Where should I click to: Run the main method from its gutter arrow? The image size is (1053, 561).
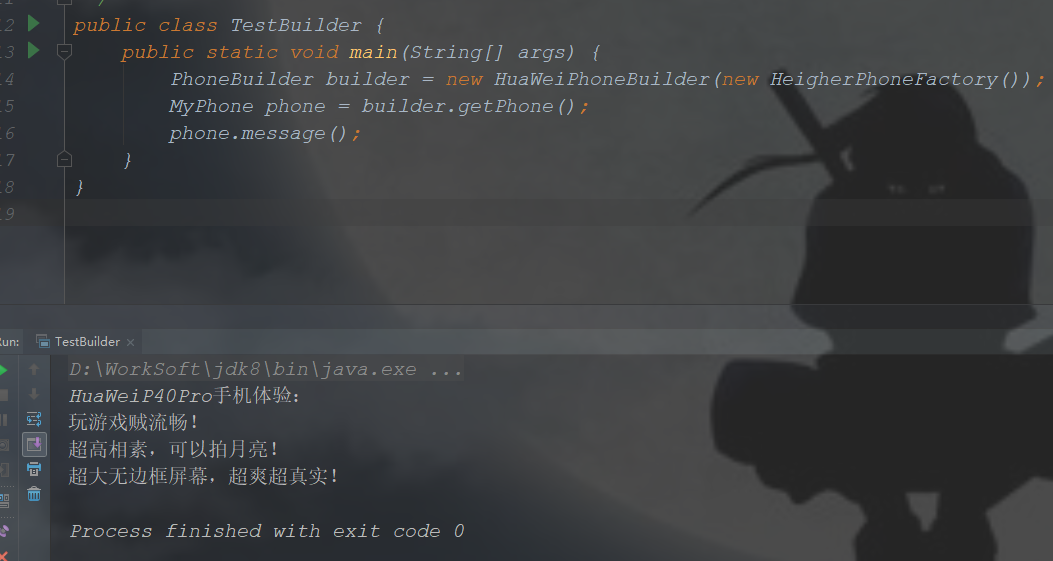34,50
